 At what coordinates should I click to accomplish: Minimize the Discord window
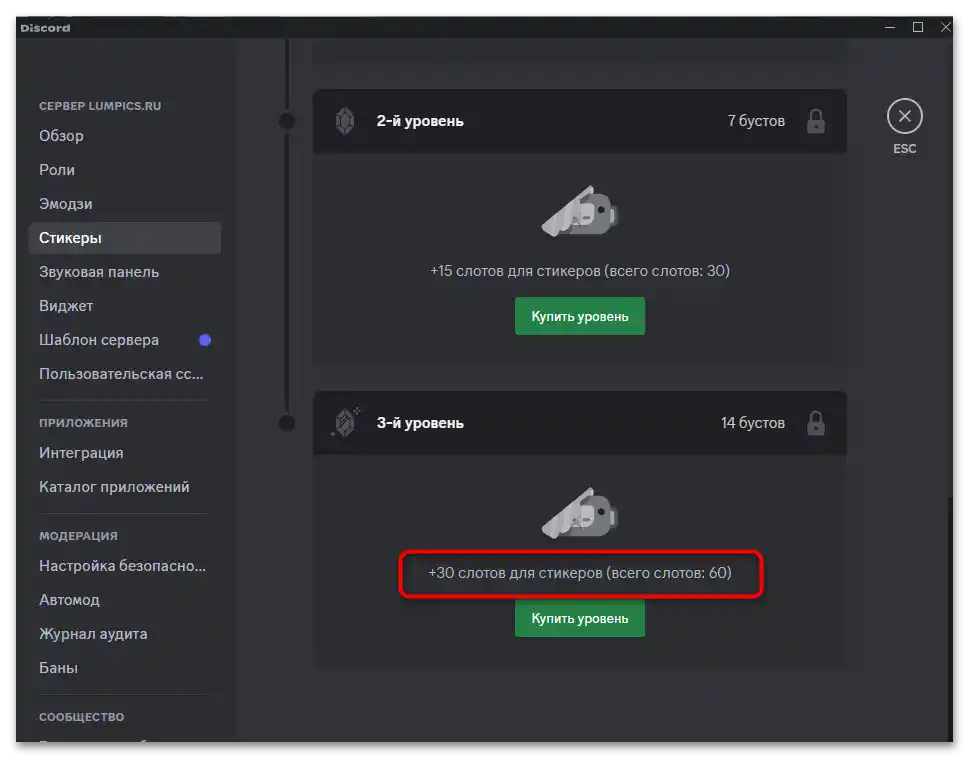tap(890, 27)
